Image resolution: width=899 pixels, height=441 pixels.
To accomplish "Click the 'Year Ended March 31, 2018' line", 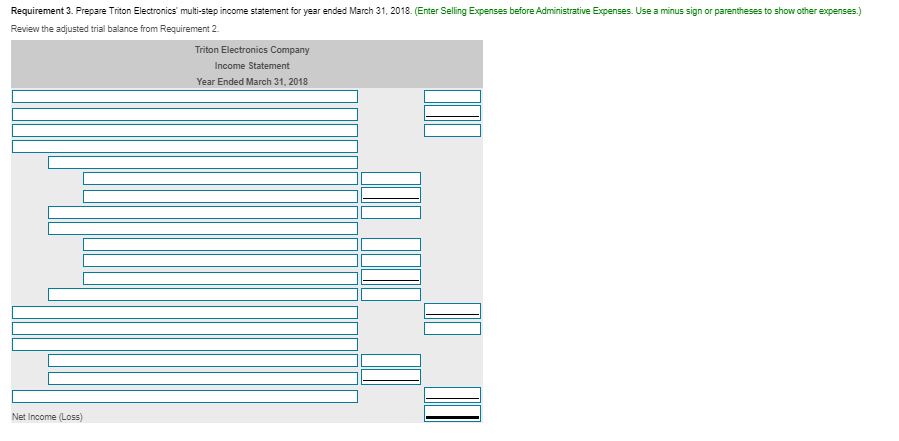I will click(252, 81).
